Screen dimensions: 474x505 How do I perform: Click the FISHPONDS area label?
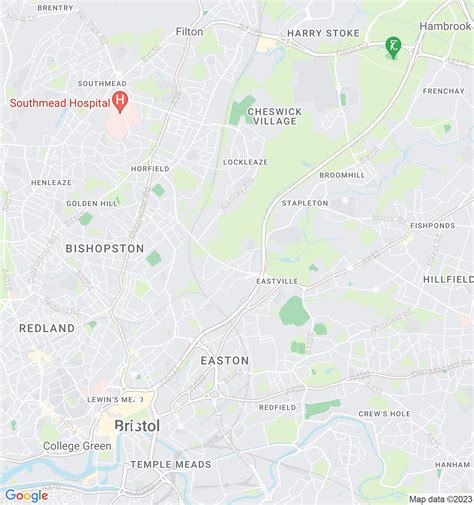pos(433,226)
